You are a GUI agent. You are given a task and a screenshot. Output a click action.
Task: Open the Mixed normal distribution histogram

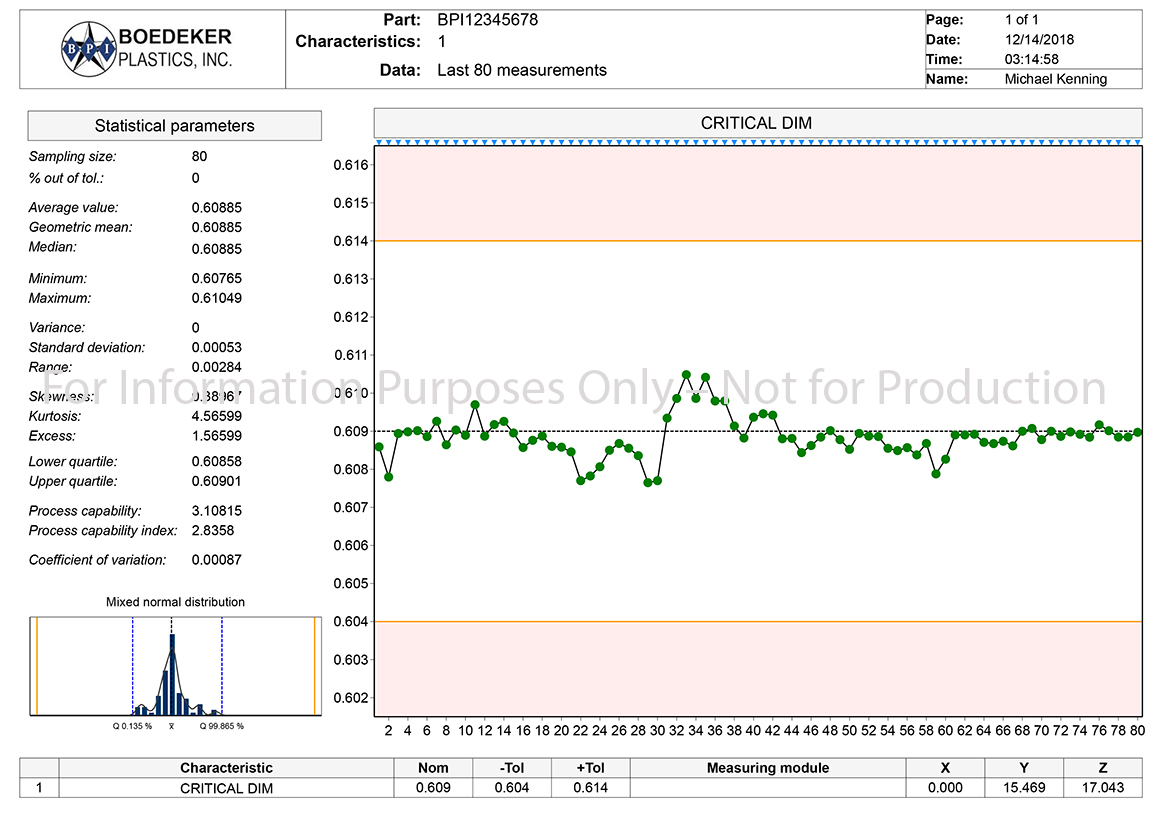[175, 668]
